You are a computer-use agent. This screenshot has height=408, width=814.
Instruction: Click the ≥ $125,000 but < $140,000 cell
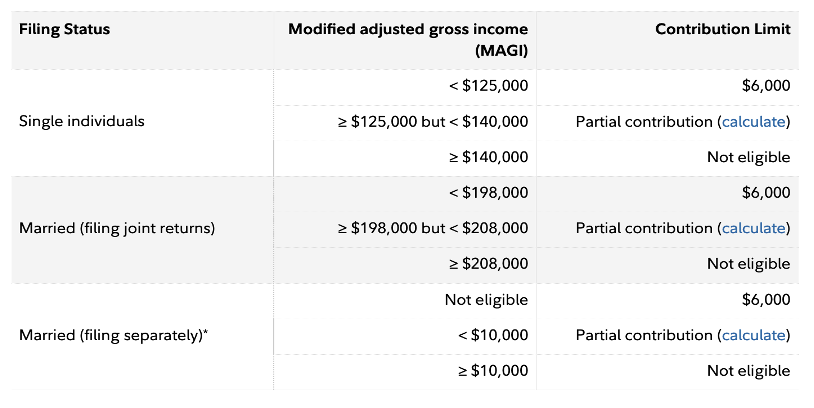[x=433, y=122]
